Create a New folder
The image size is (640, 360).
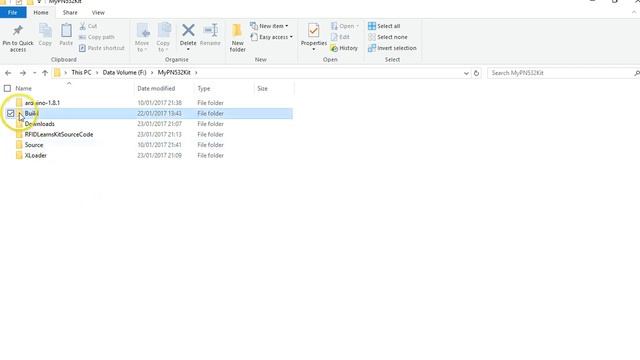pyautogui.click(x=238, y=38)
